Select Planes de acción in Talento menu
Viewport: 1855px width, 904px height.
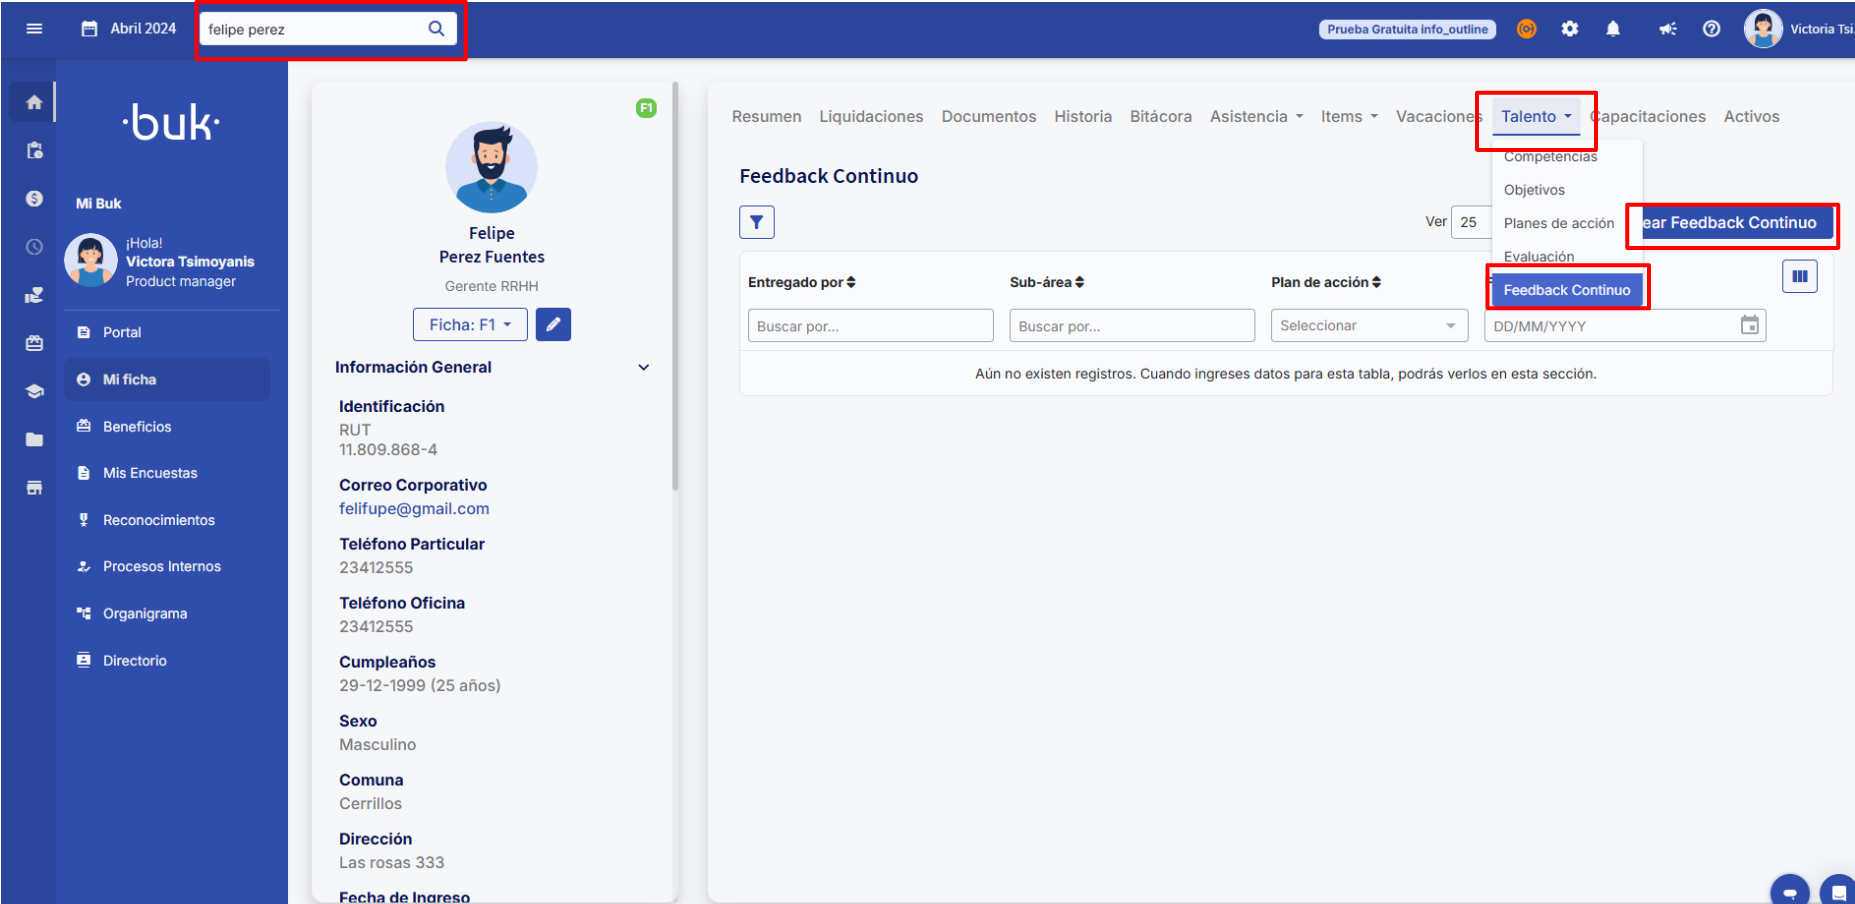[x=1559, y=223]
